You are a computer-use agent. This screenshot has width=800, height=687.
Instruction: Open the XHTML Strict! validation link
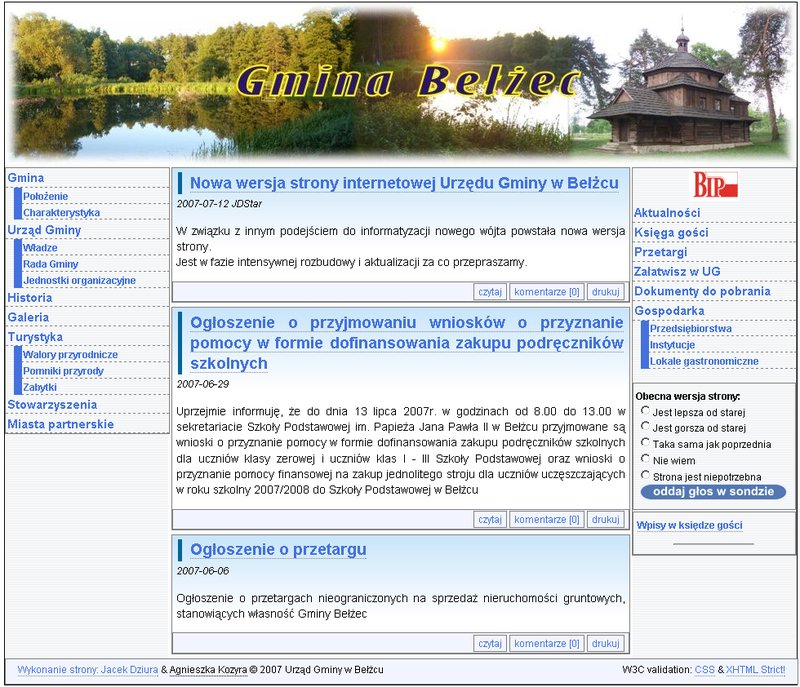coord(756,670)
